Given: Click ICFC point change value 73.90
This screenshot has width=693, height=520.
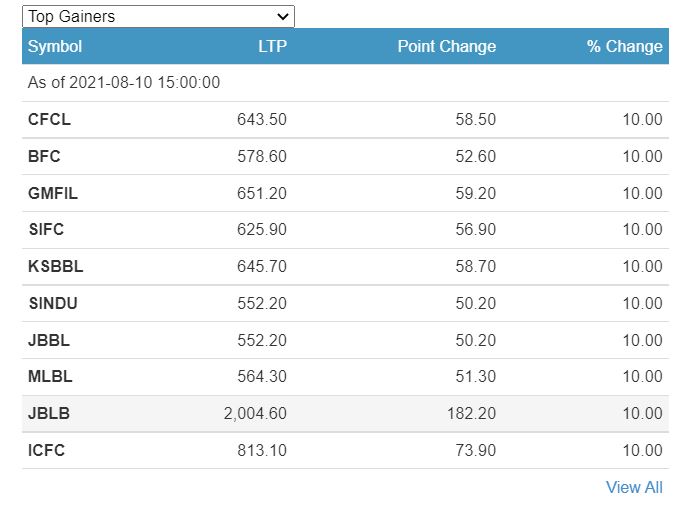Looking at the screenshot, I should (x=475, y=450).
